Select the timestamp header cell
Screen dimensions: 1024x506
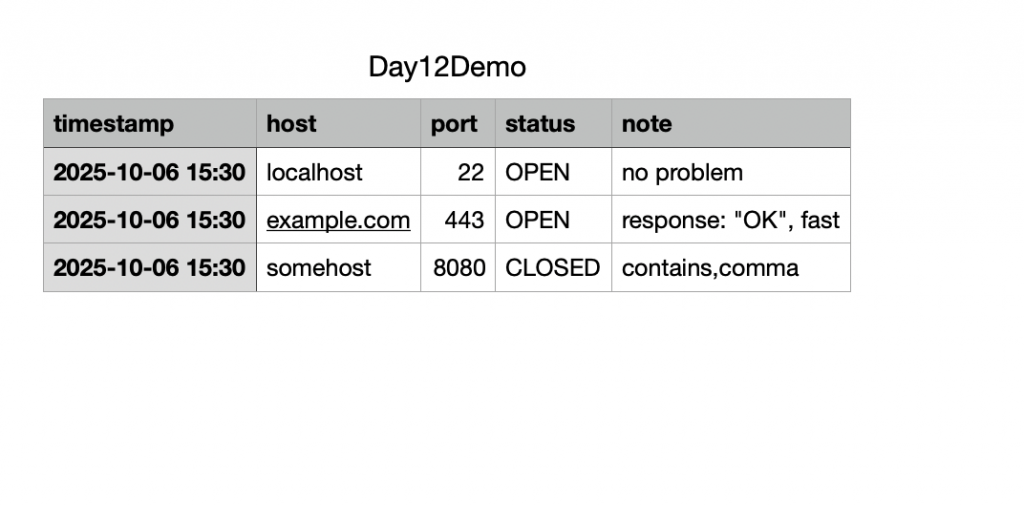(150, 123)
